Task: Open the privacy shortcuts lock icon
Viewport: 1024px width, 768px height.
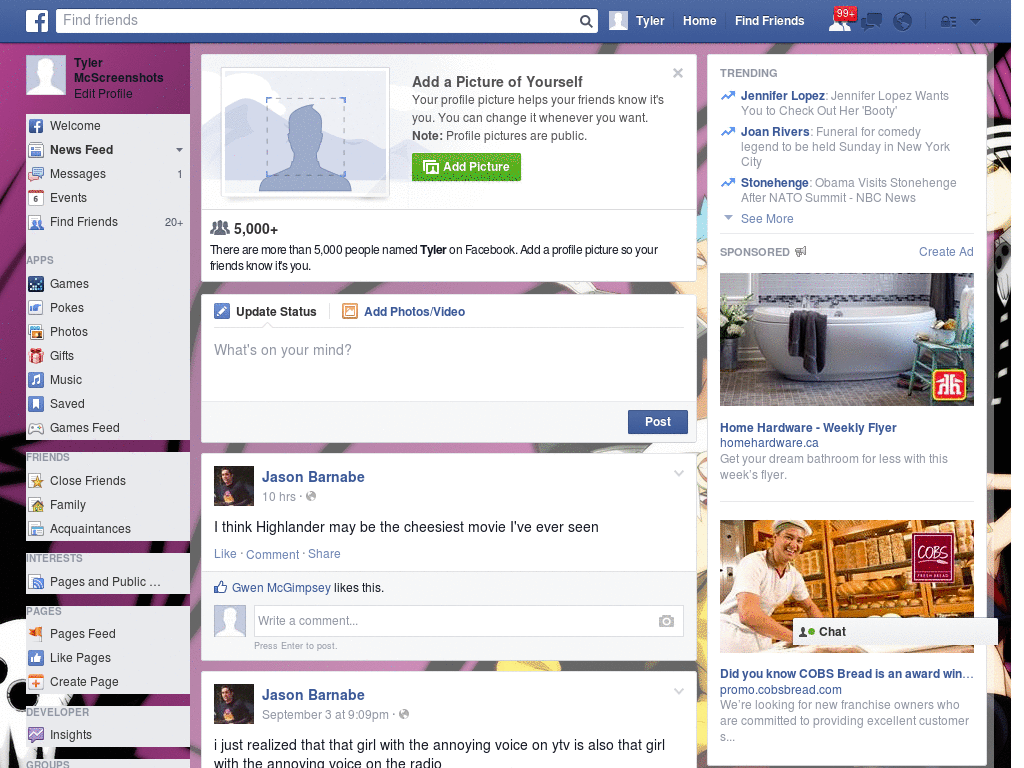Action: (x=948, y=22)
